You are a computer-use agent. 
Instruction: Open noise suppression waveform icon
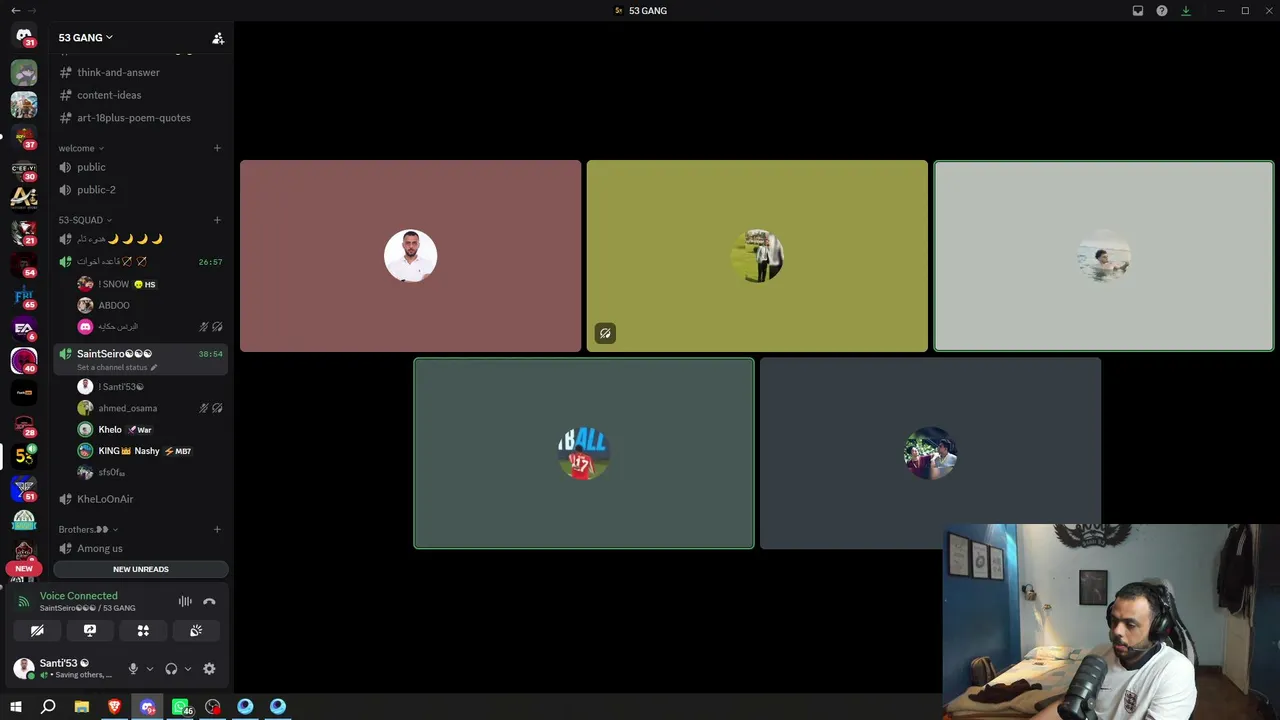(185, 602)
